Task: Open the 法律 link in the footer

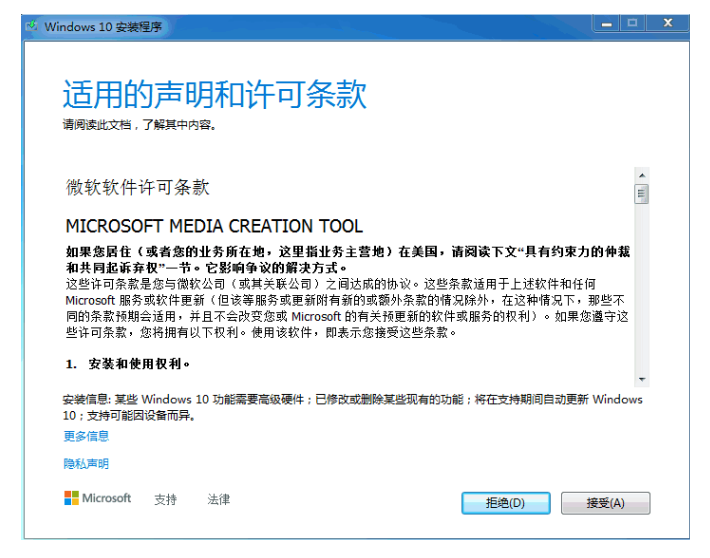Action: 219,499
